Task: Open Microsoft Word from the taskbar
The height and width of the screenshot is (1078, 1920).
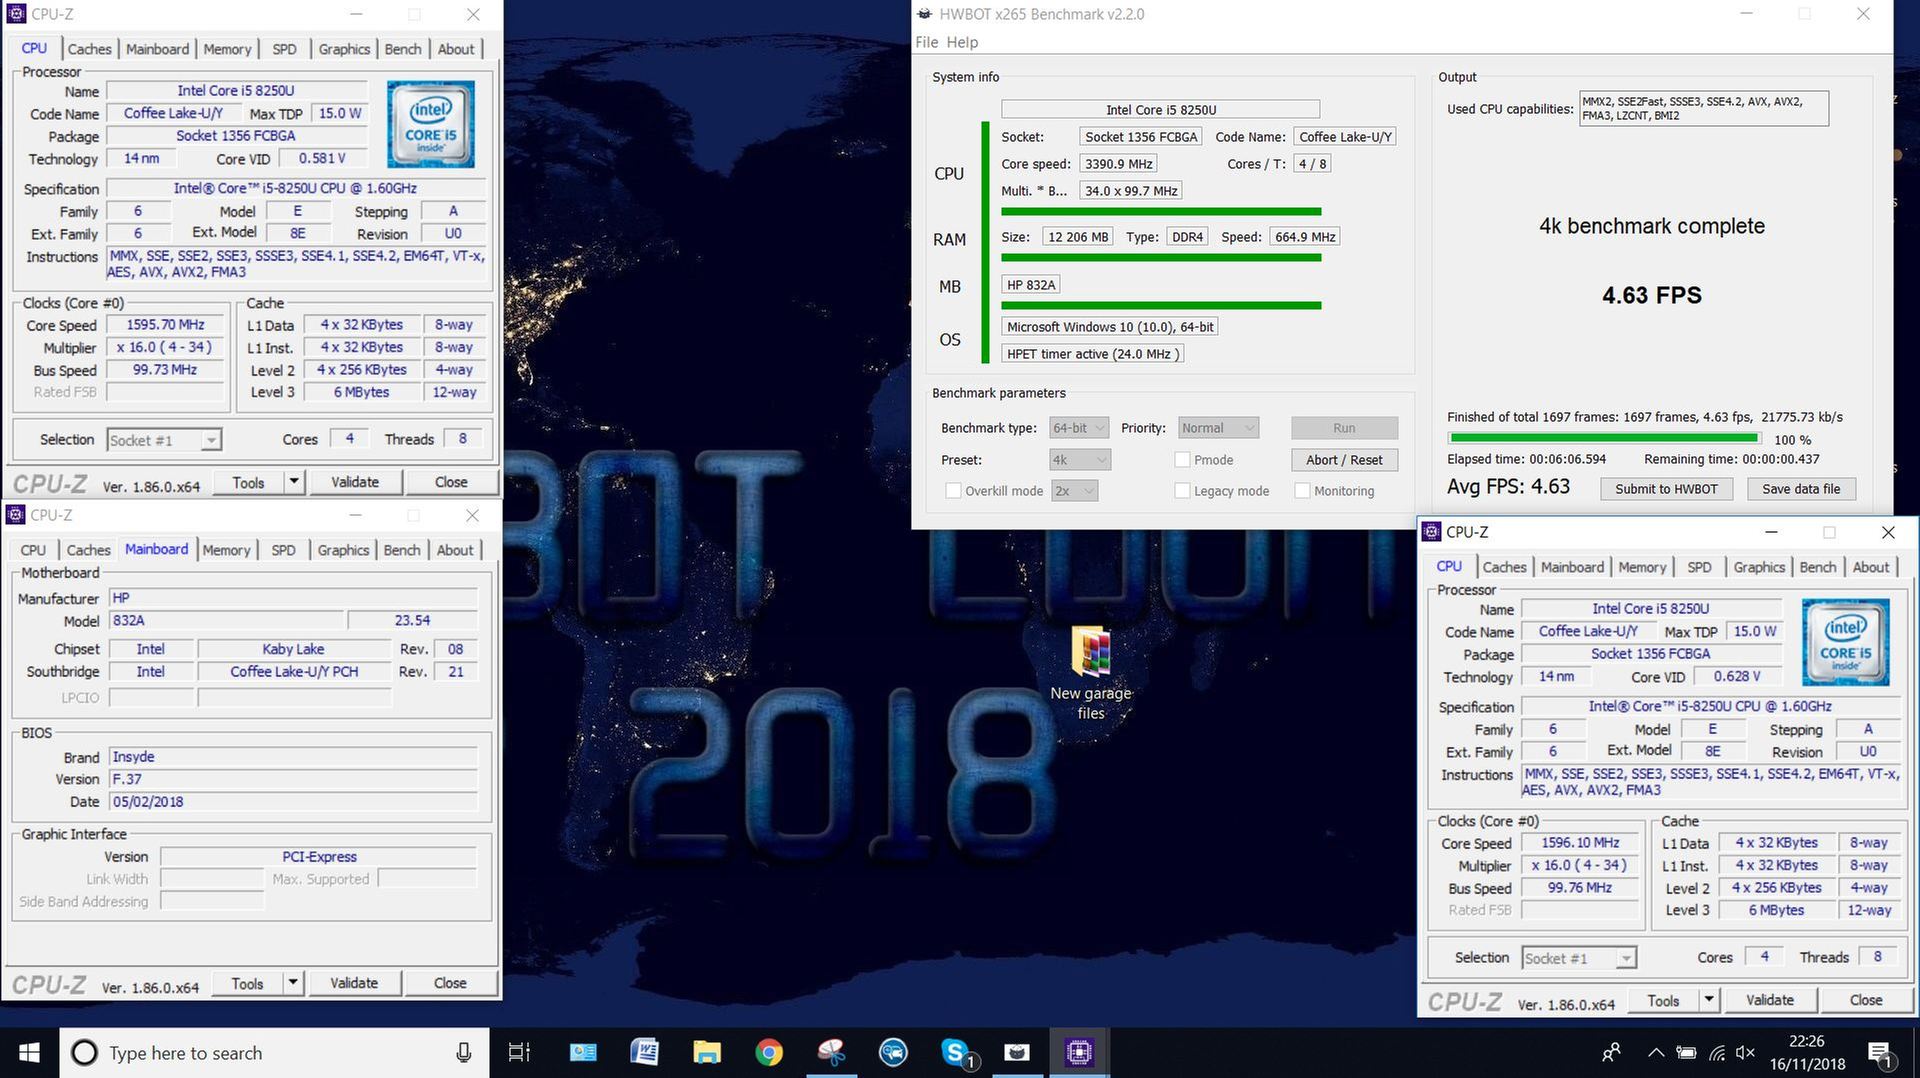Action: 645,1053
